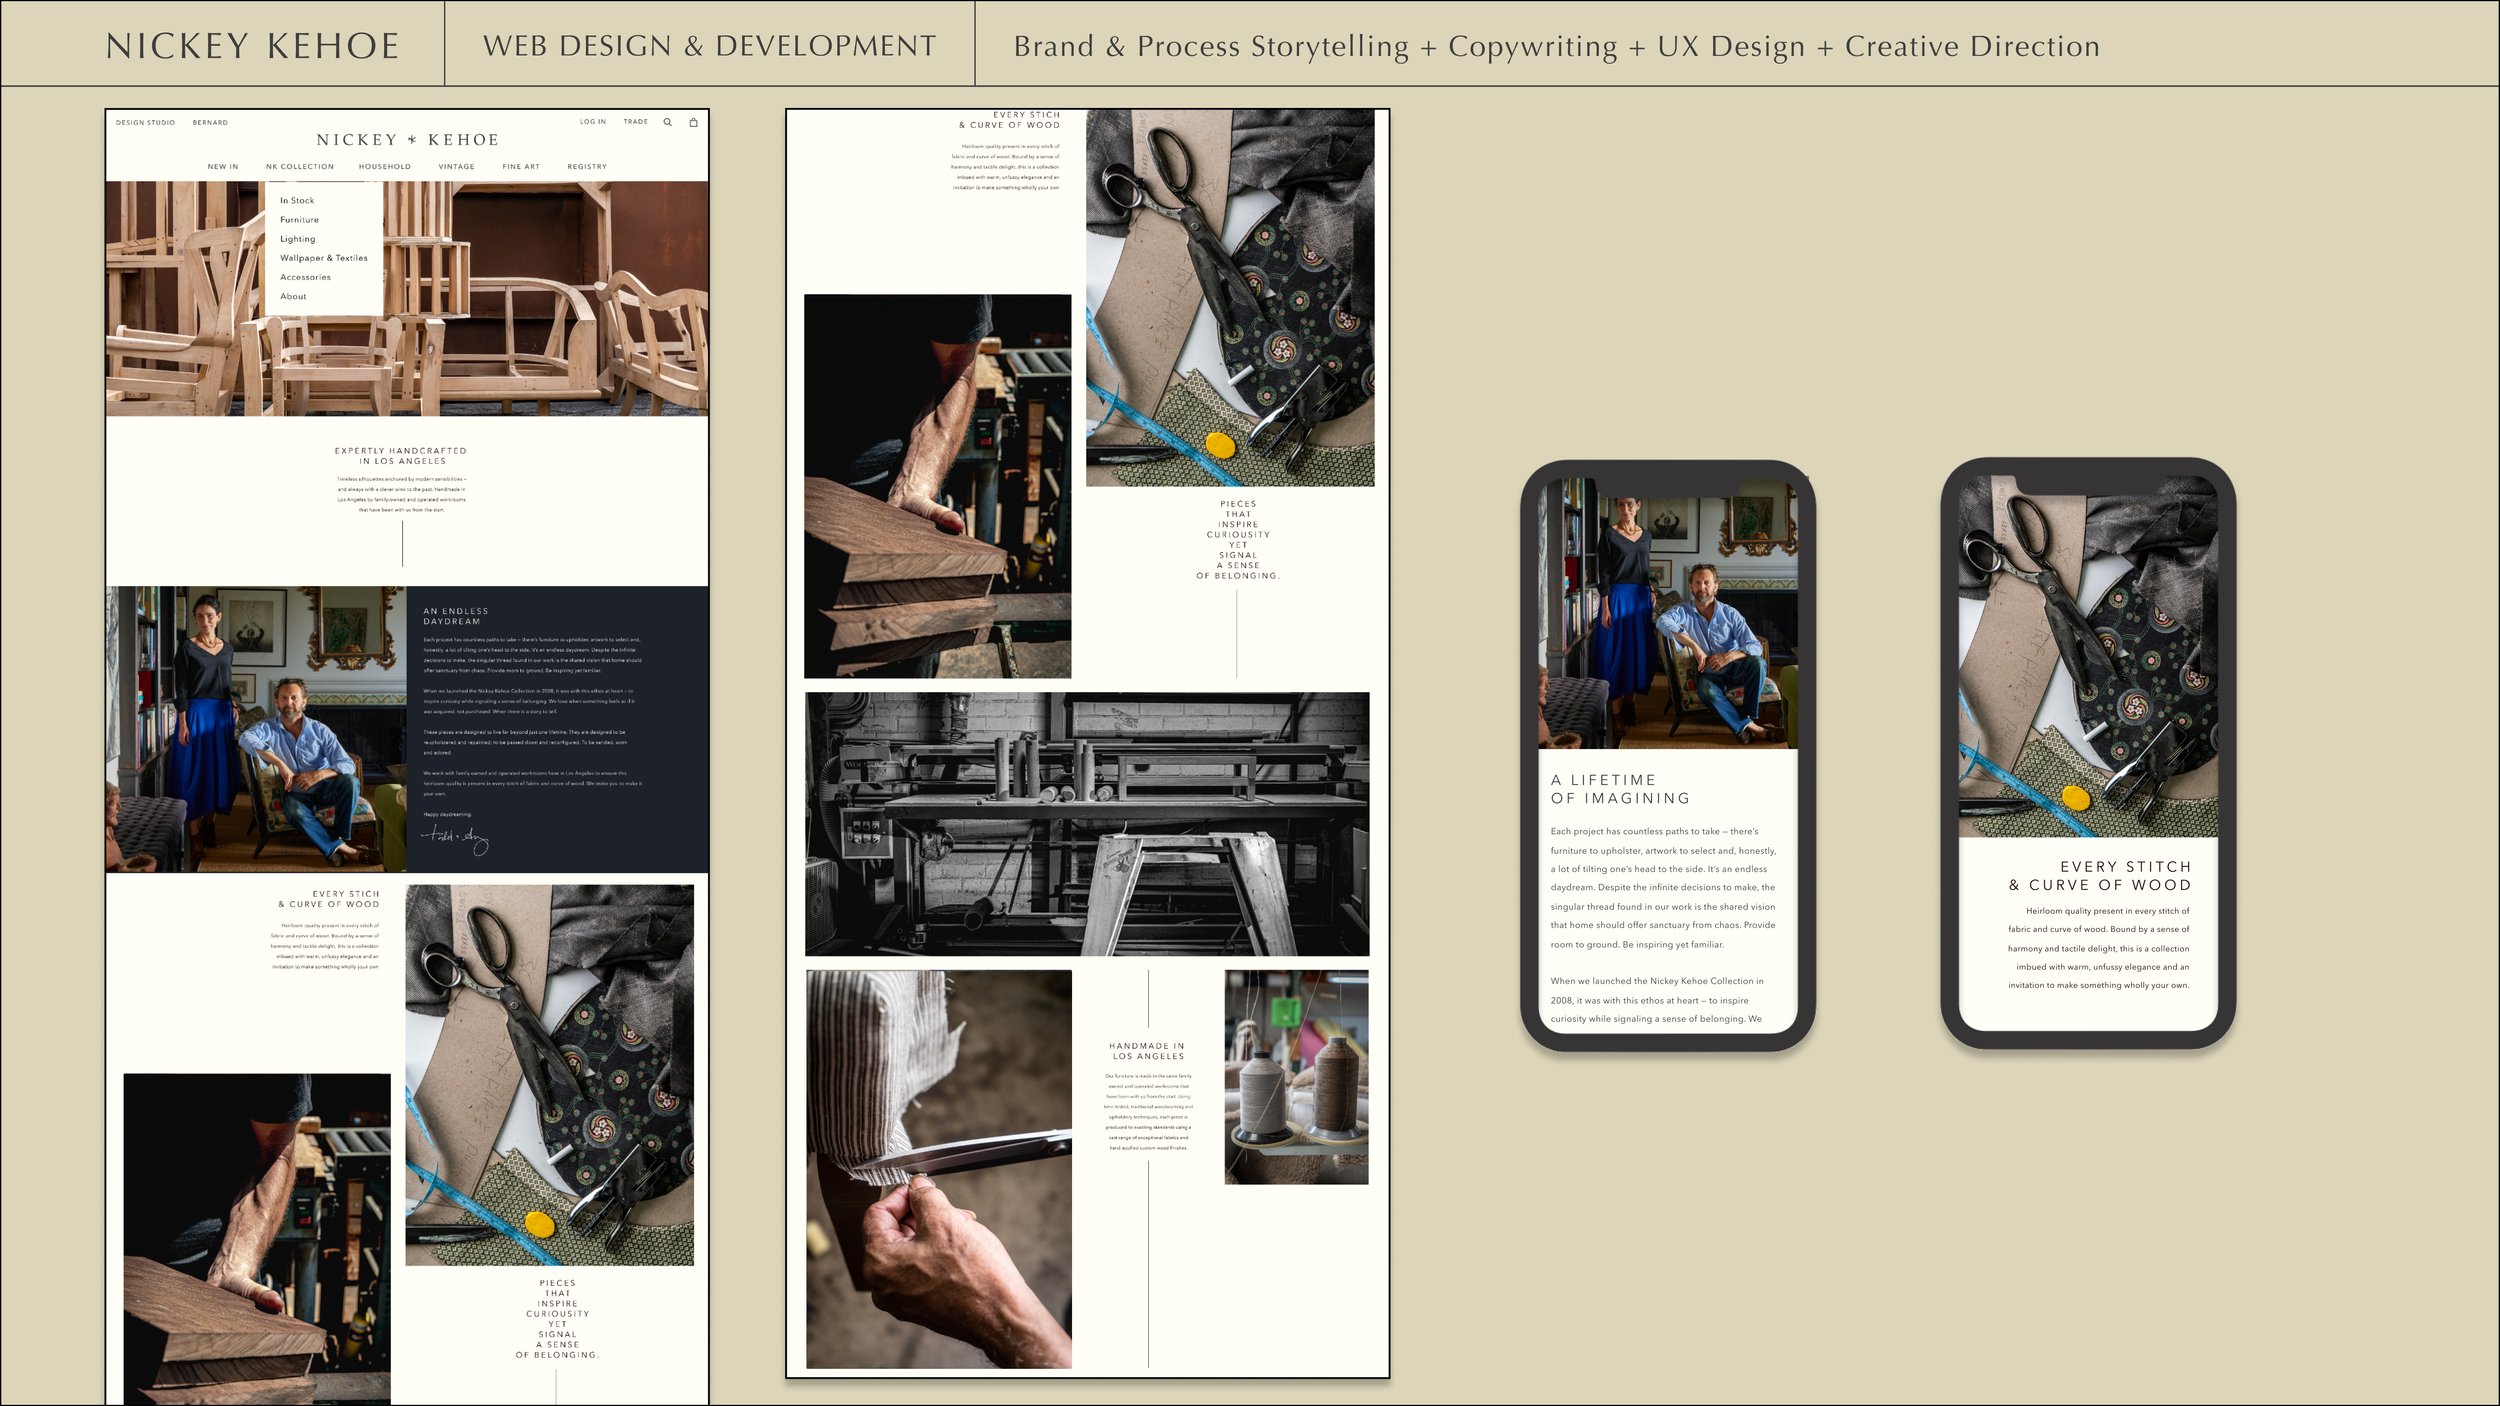Open the shopping bag icon in site header
The height and width of the screenshot is (1406, 2500).
click(x=694, y=122)
